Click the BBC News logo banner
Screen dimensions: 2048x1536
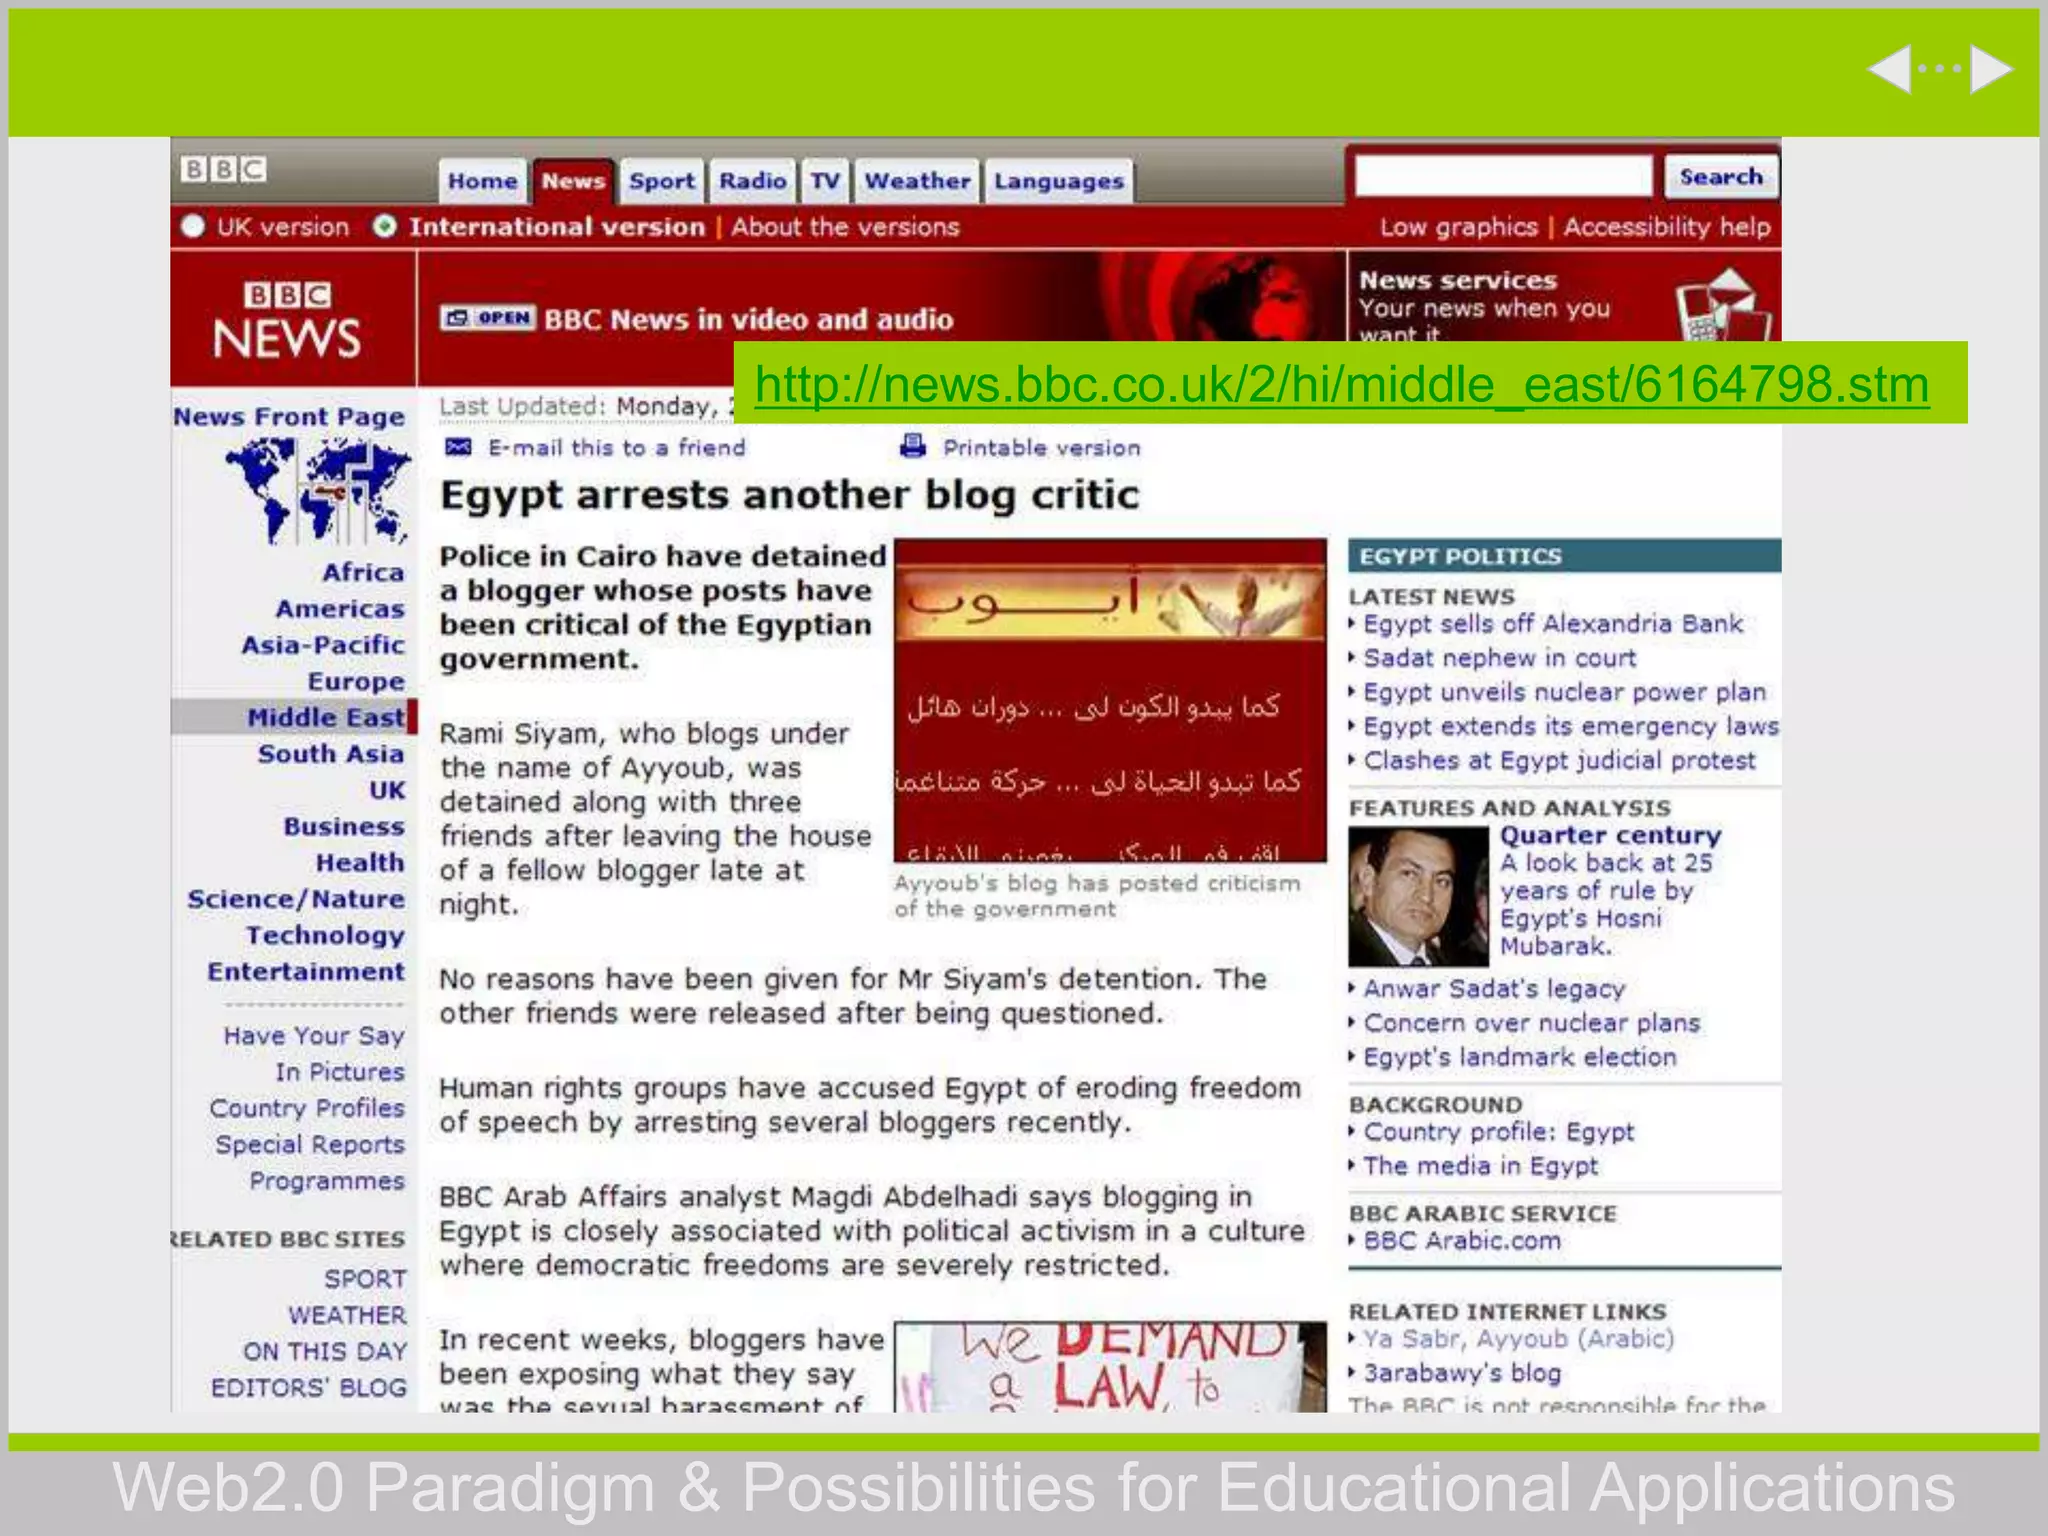pyautogui.click(x=287, y=320)
